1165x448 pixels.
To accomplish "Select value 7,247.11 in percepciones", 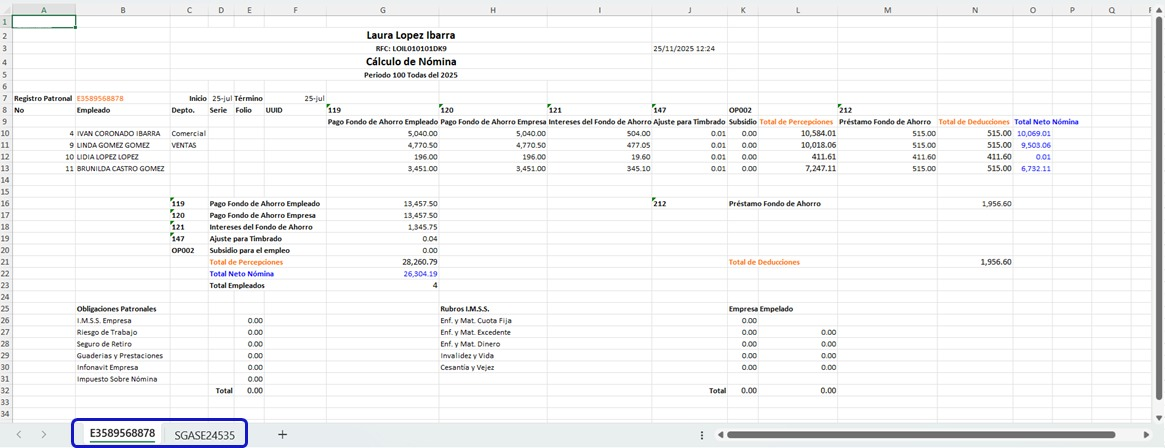I will click(x=821, y=169).
